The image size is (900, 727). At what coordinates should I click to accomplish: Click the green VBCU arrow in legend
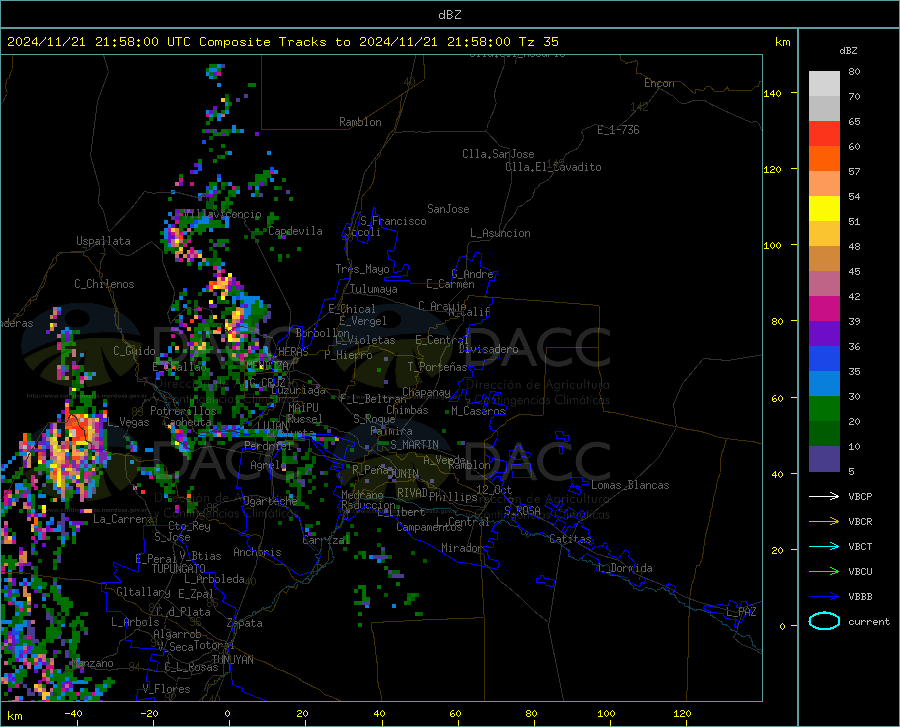tap(824, 572)
